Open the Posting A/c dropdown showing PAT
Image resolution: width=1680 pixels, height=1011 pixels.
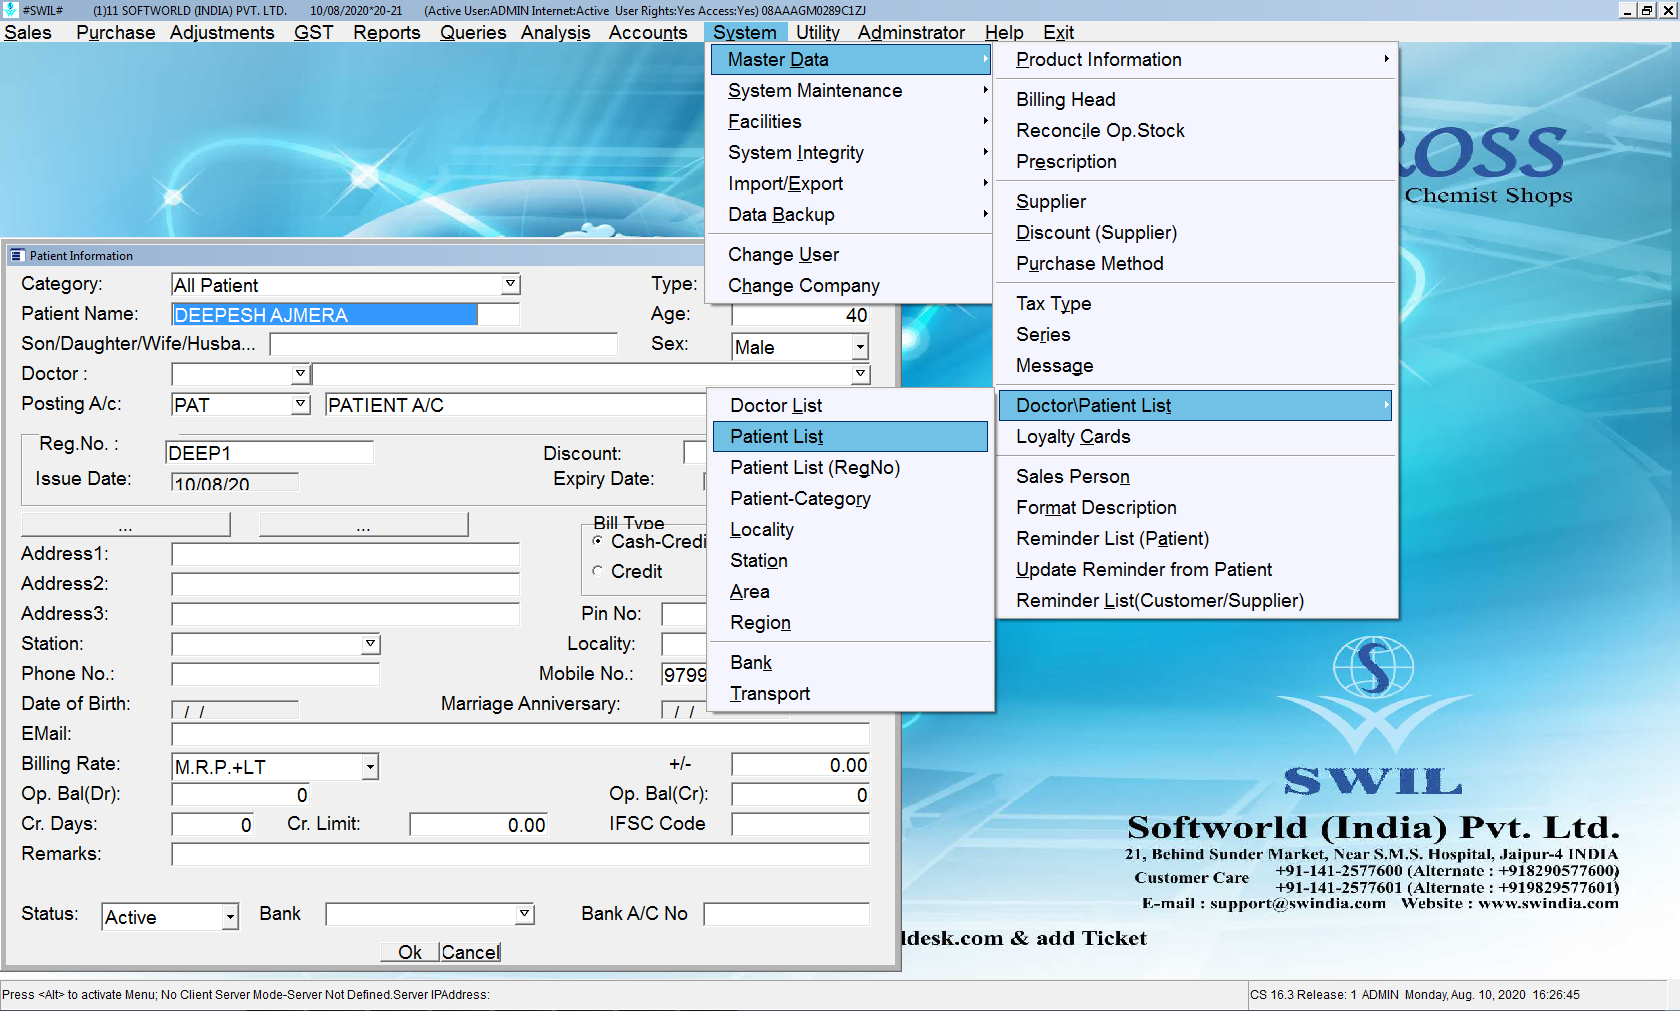(x=300, y=403)
